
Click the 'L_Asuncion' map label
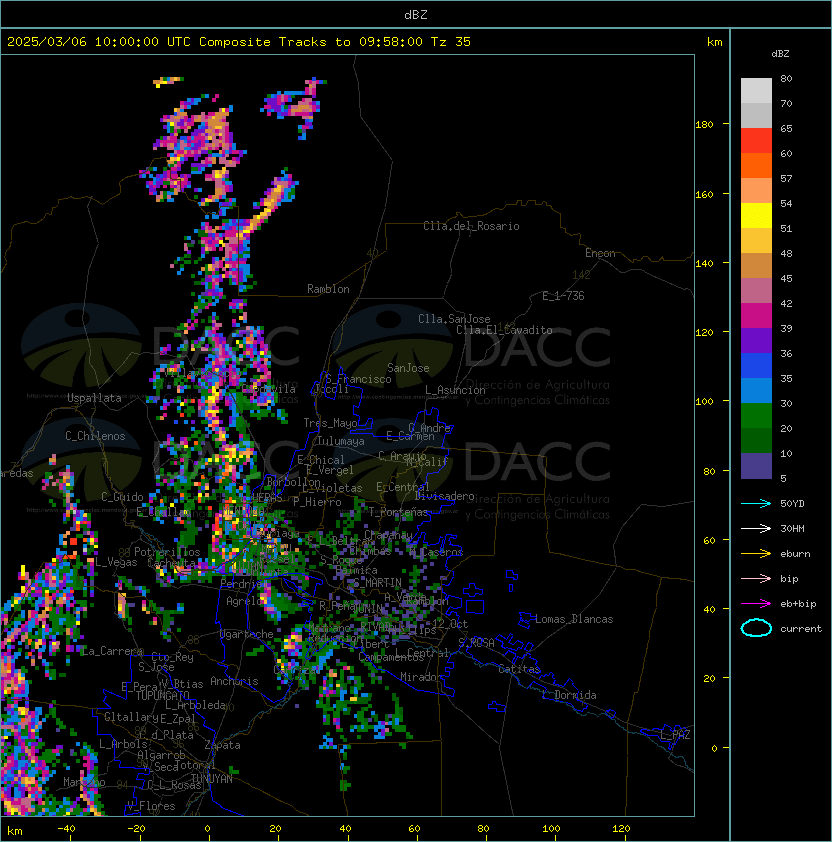click(455, 390)
